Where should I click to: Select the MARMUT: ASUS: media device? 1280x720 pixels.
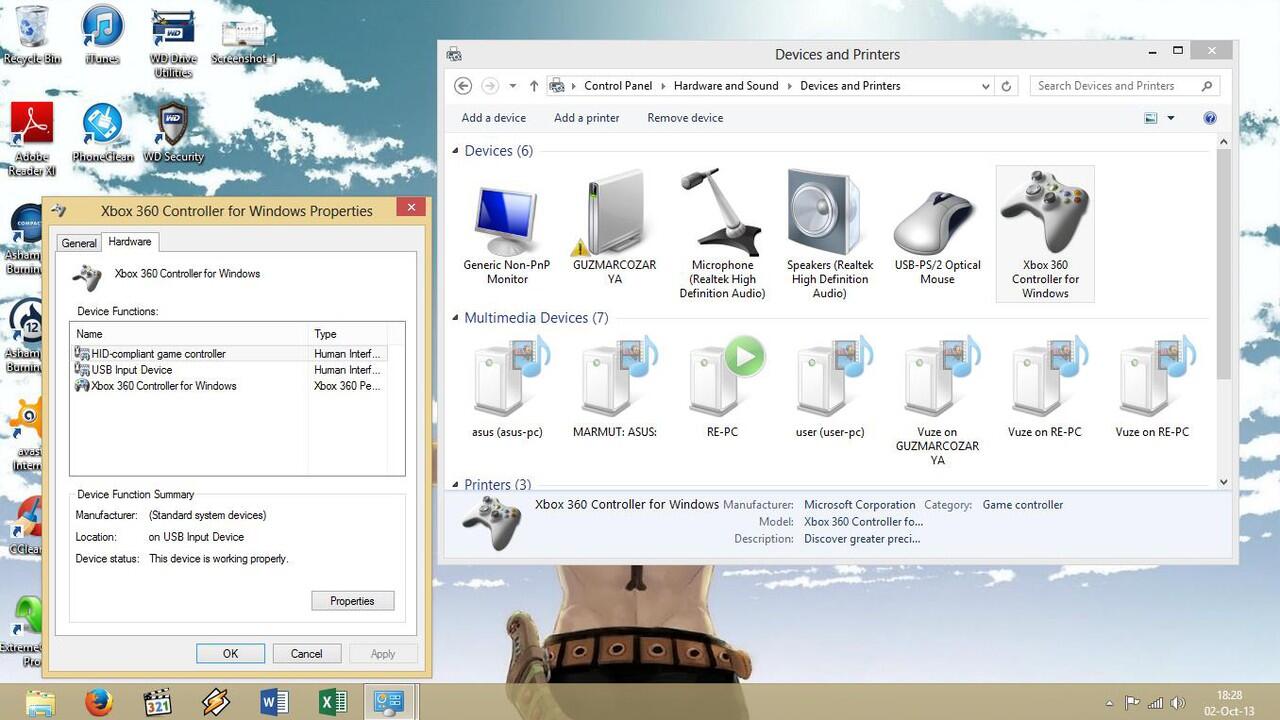pyautogui.click(x=615, y=388)
